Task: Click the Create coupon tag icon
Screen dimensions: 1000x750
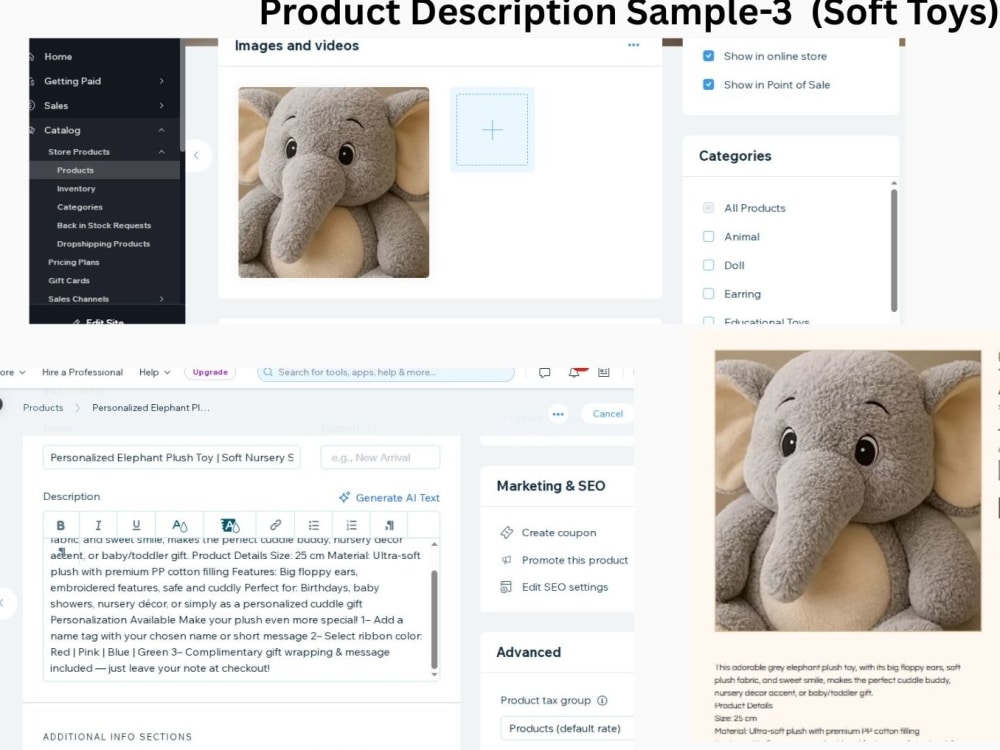Action: (506, 533)
